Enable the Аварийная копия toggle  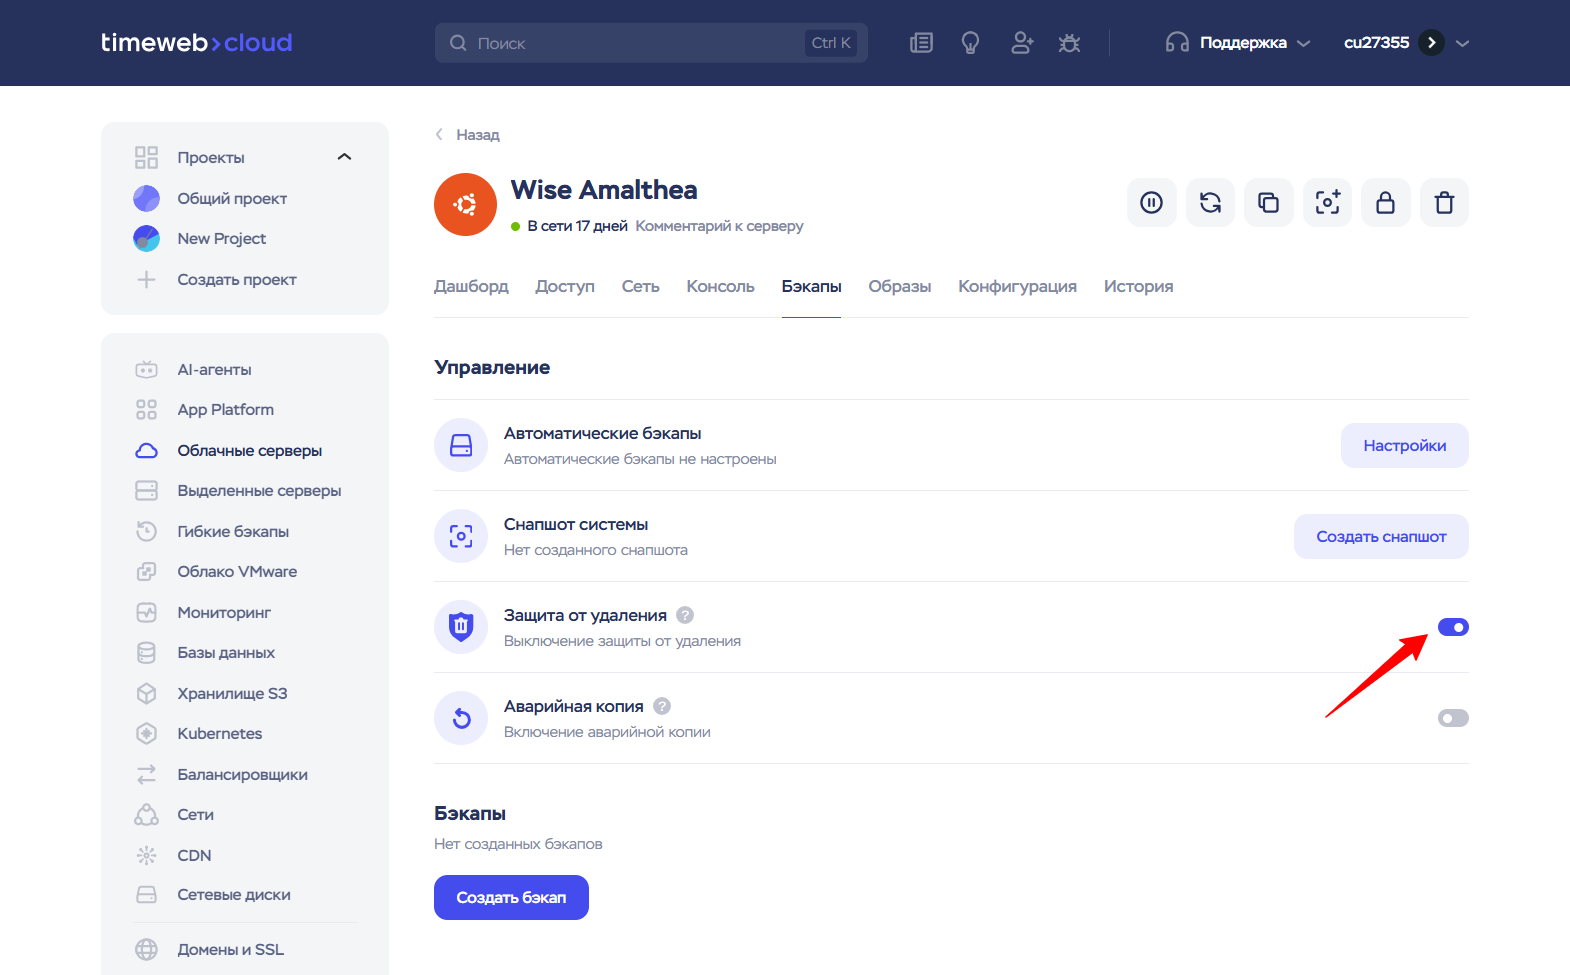click(1453, 718)
